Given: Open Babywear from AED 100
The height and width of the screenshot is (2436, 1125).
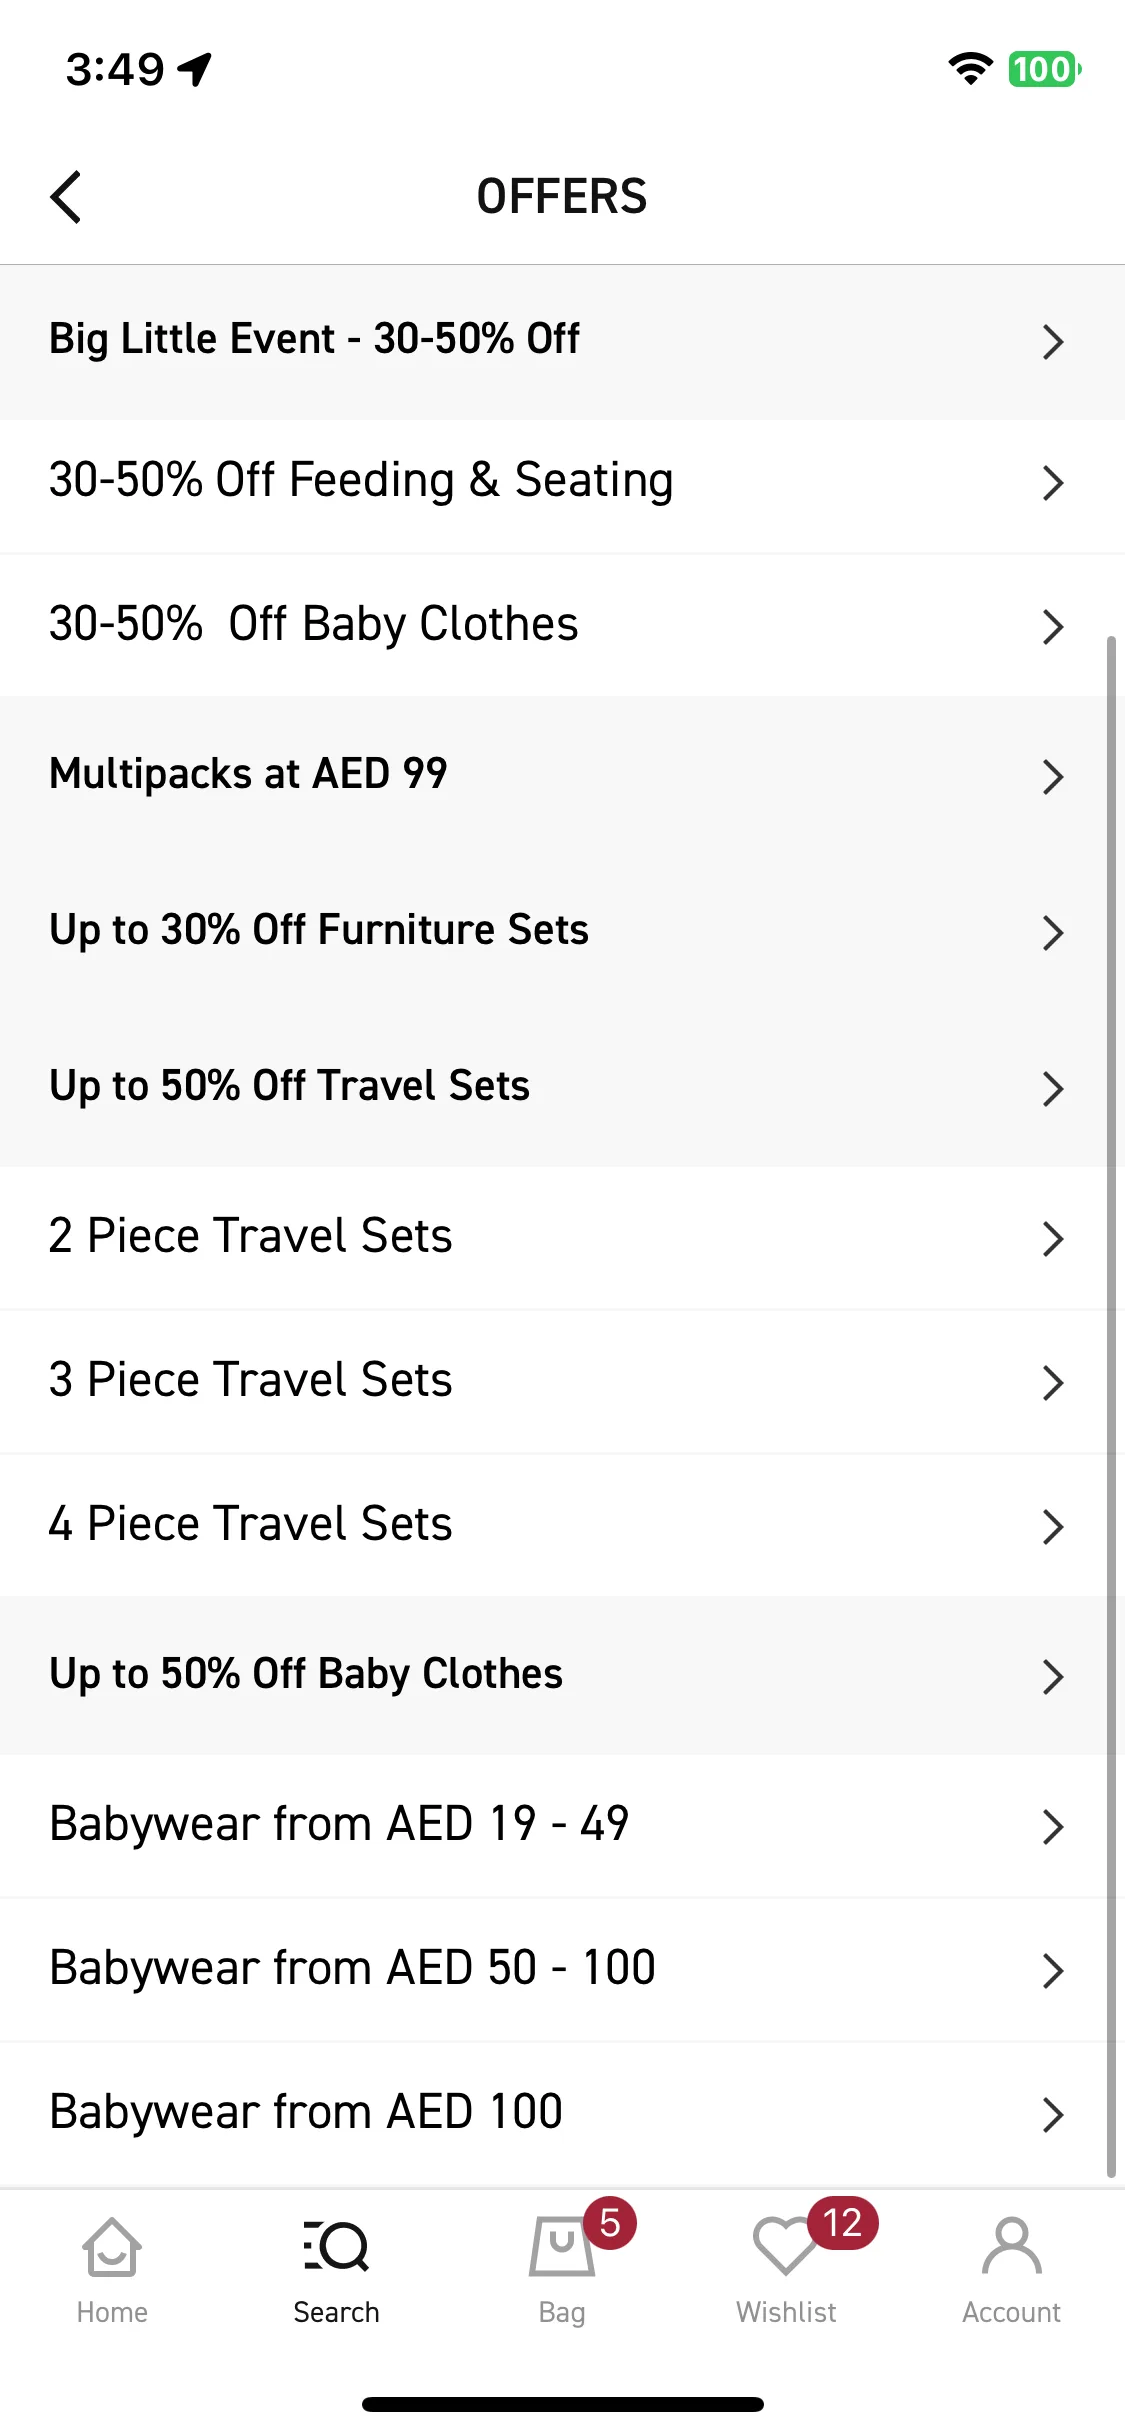Looking at the screenshot, I should point(562,2114).
